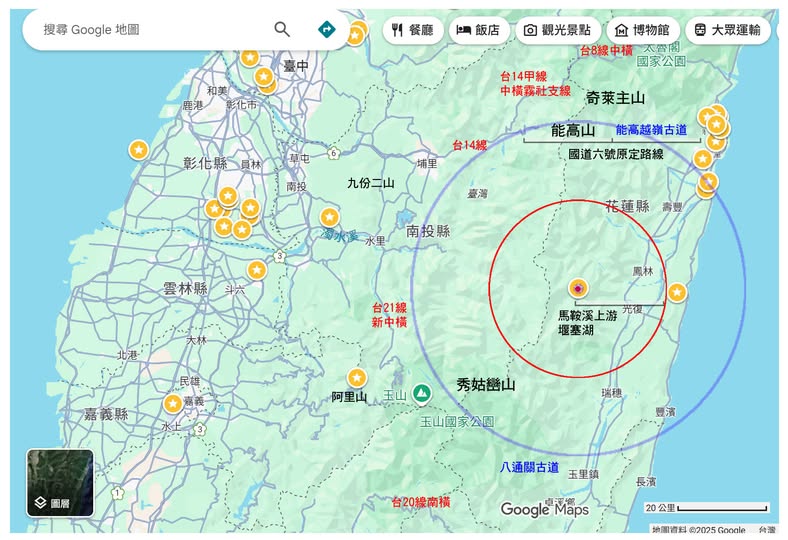
Task: Open the saved star marker east of 鳳林
Action: point(677,292)
